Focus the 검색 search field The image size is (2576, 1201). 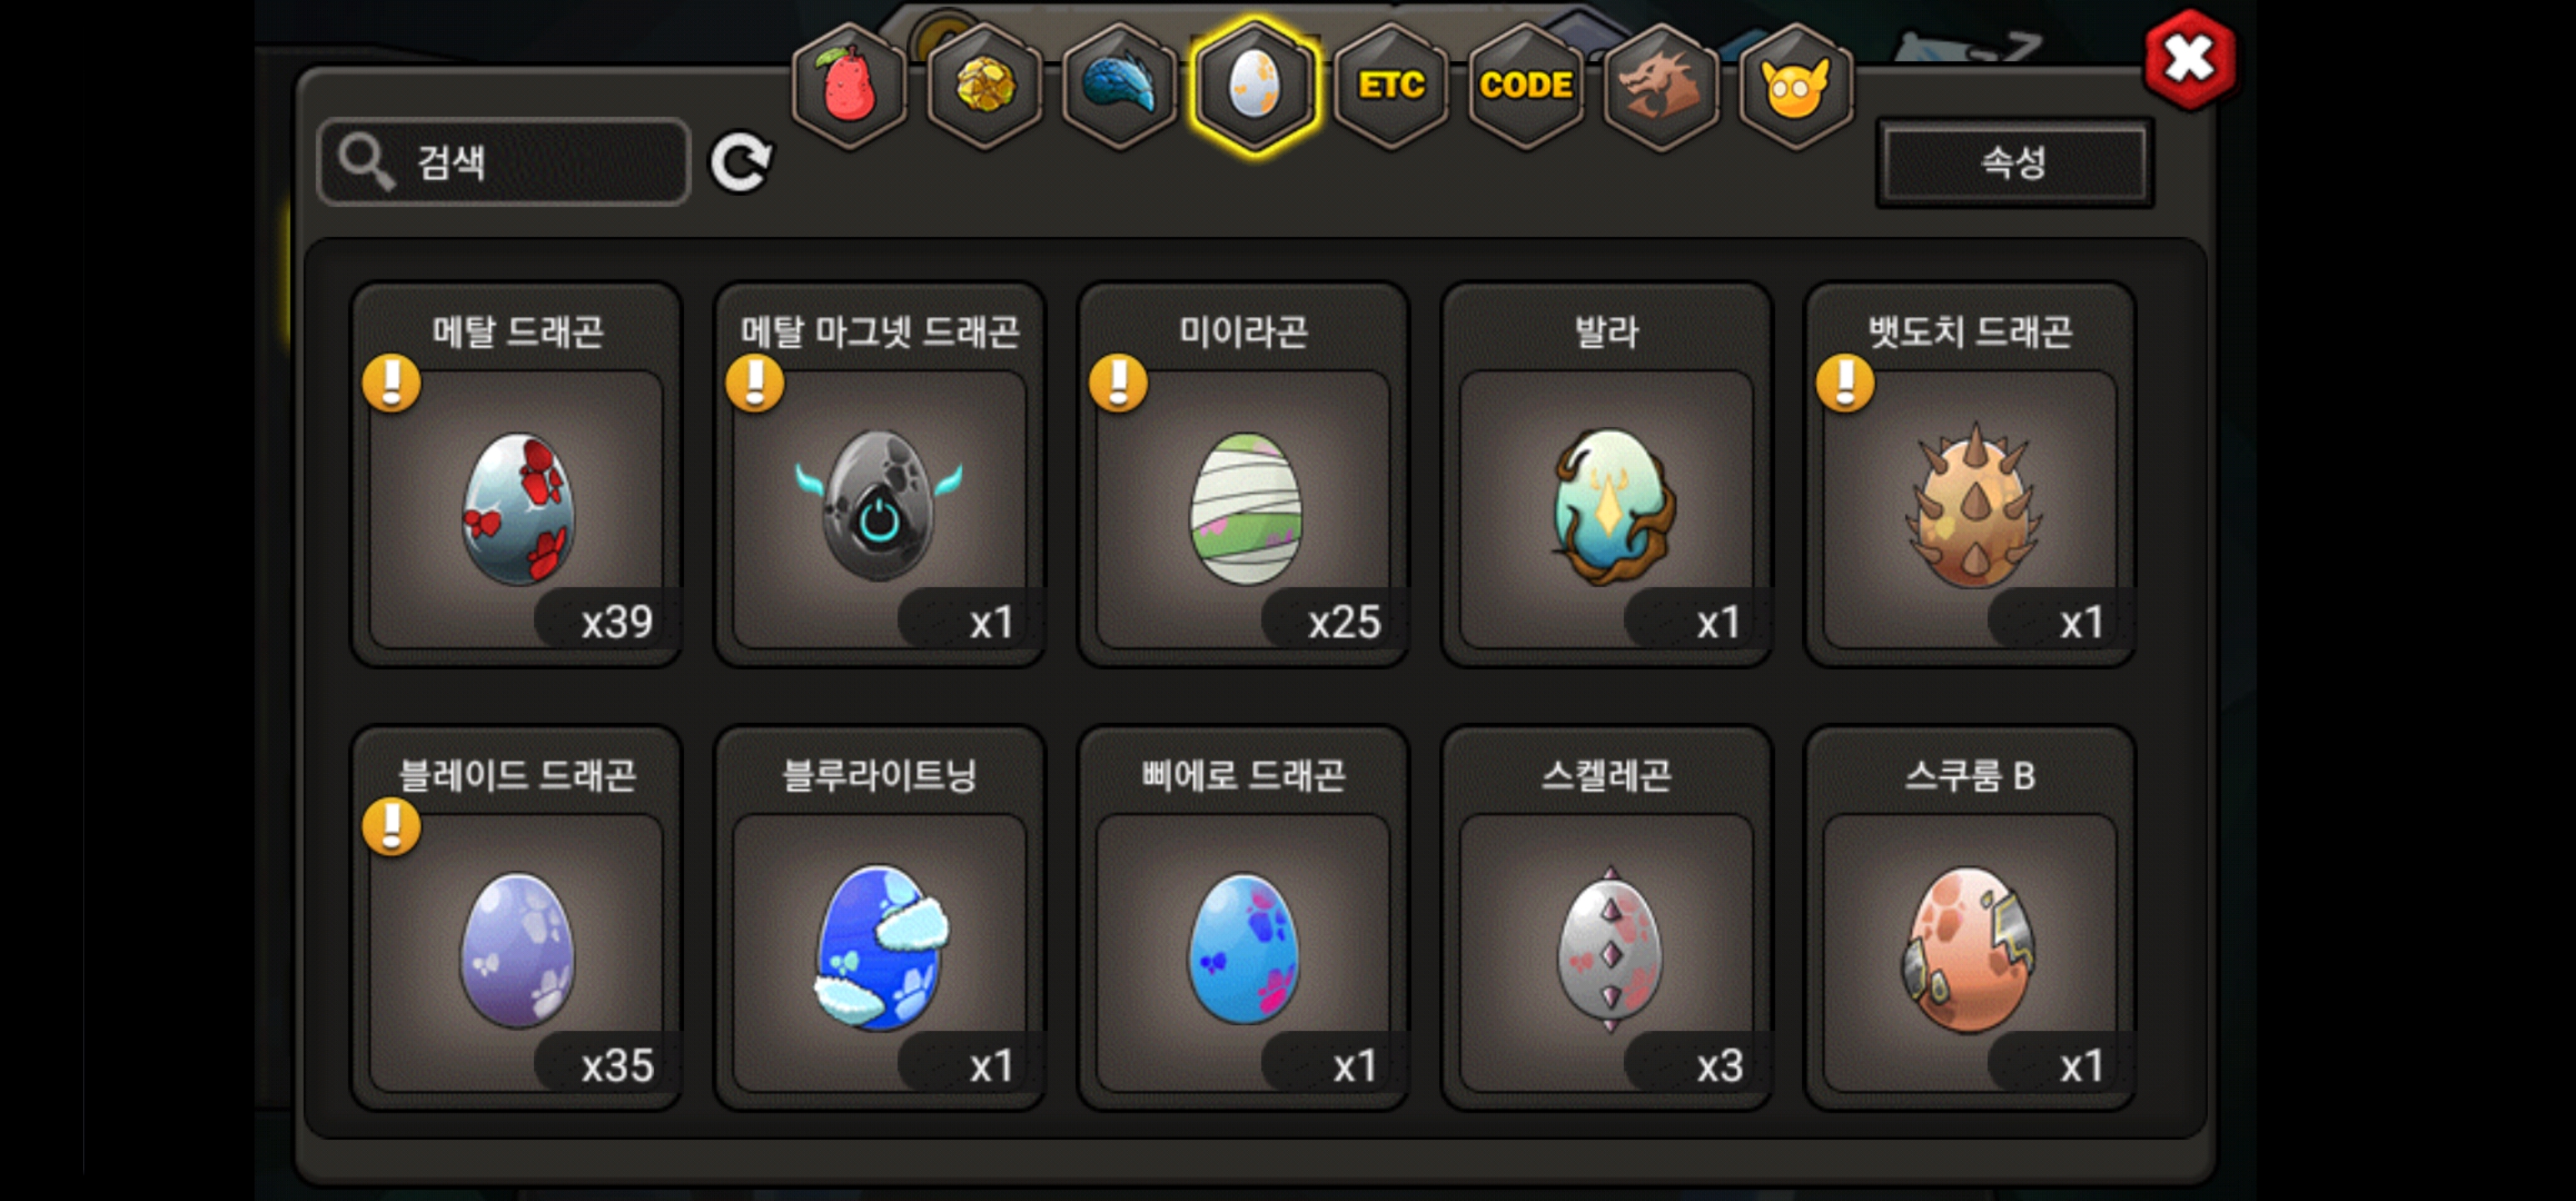pos(504,162)
